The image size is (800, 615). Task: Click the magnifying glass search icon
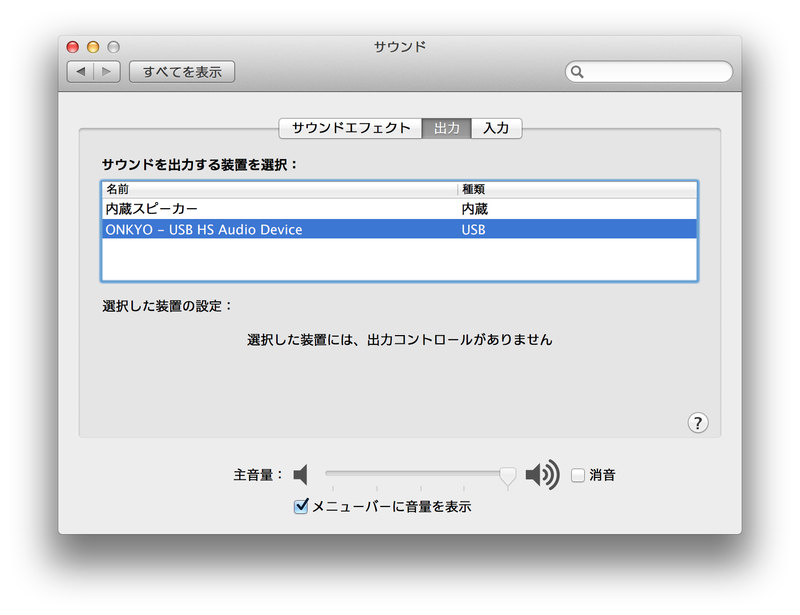click(577, 71)
